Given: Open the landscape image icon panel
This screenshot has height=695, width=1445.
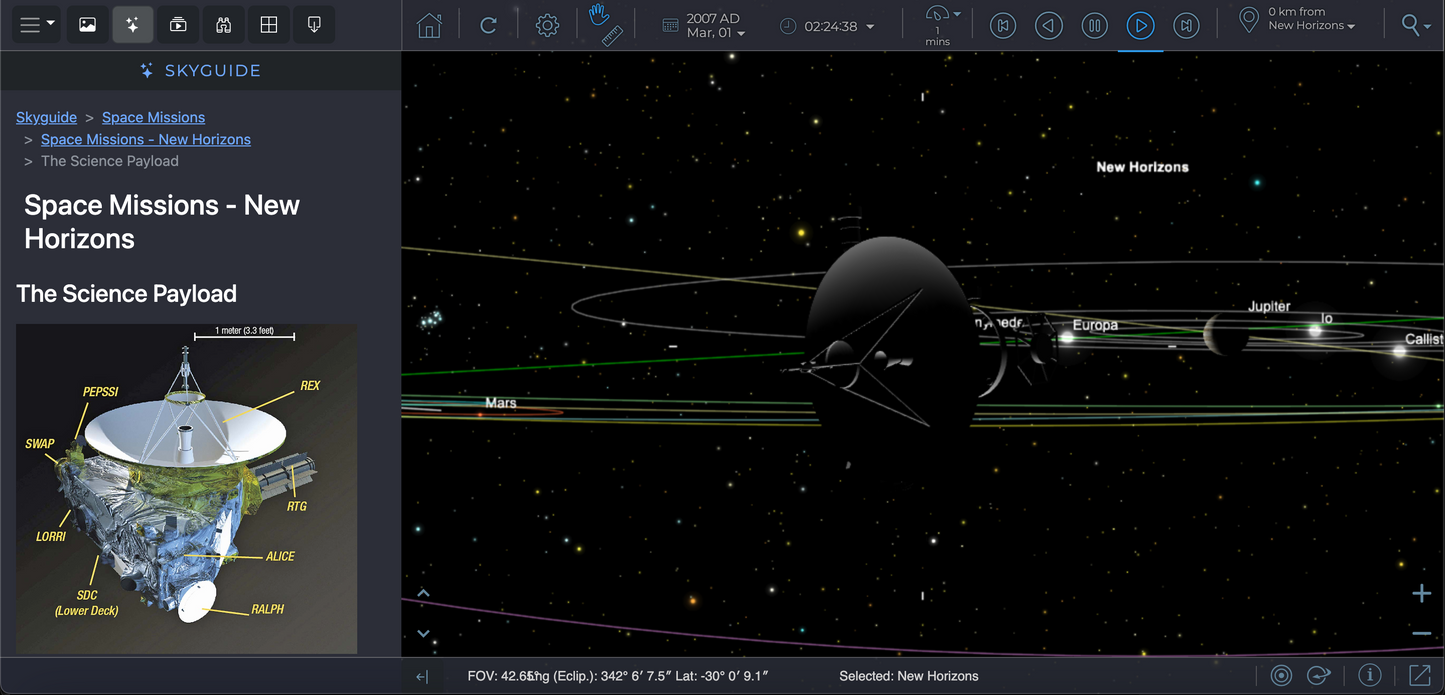Looking at the screenshot, I should pos(88,25).
